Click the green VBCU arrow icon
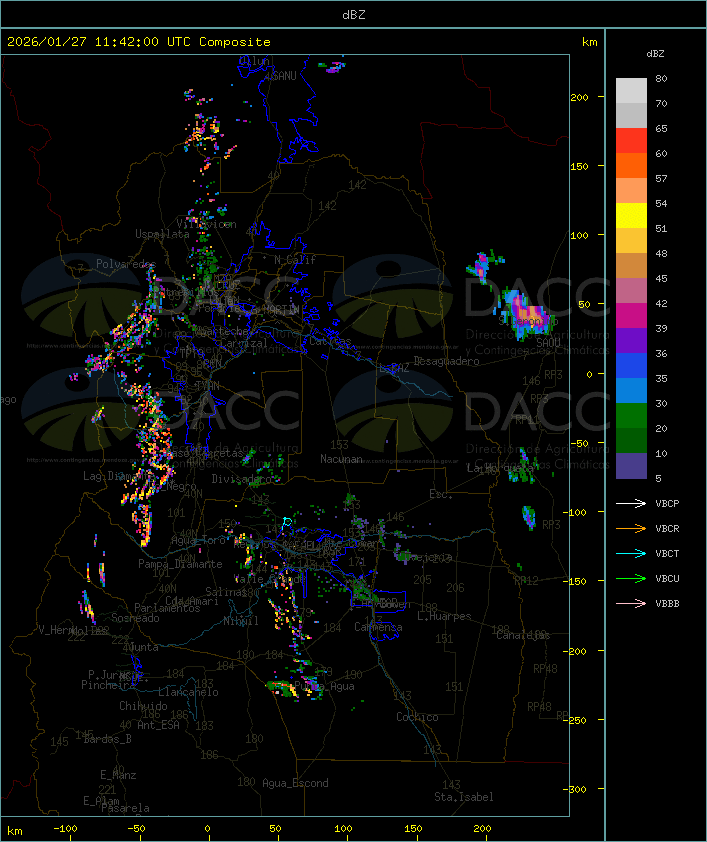Viewport: 707px width, 842px height. pos(631,578)
